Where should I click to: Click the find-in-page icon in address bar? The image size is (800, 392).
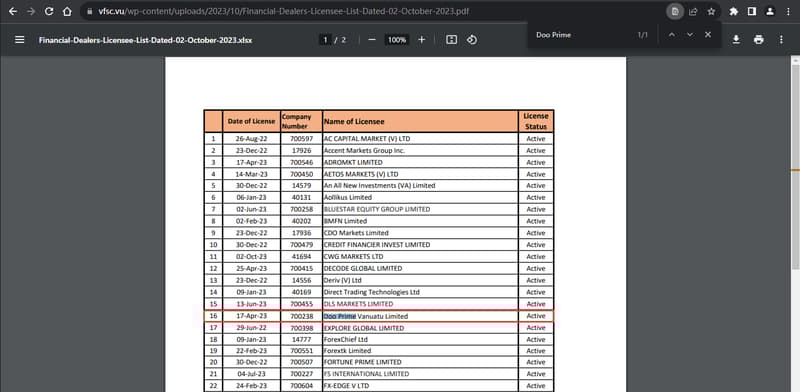coord(675,11)
